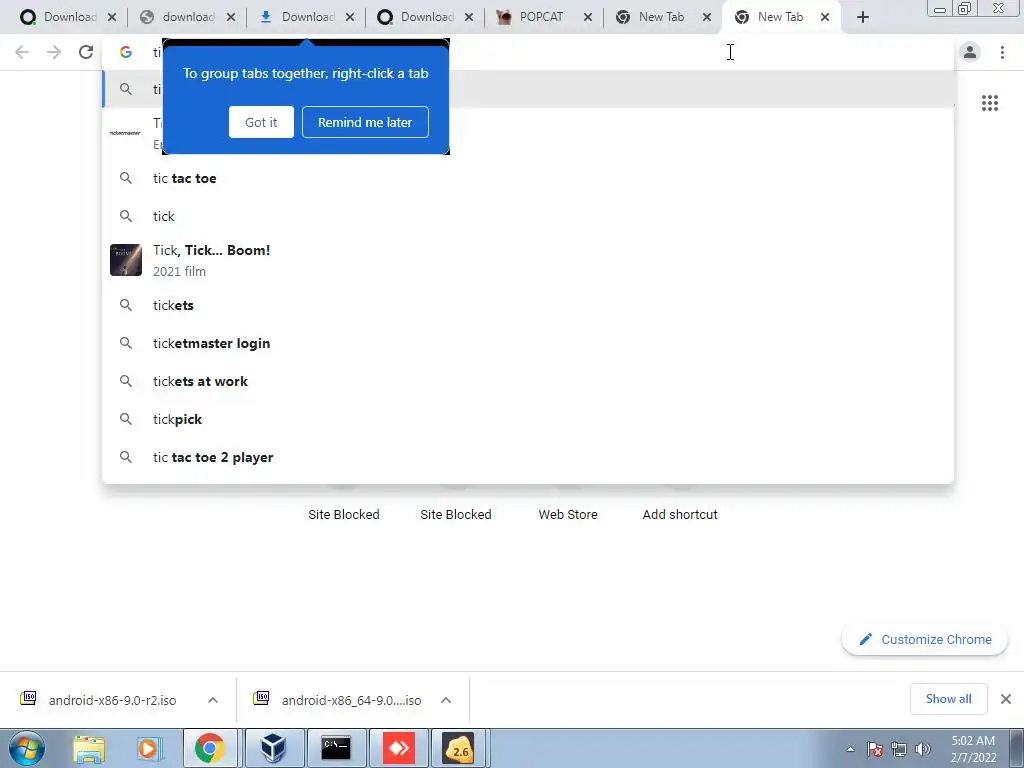Click Remind me later button
Image resolution: width=1024 pixels, height=768 pixels.
pyautogui.click(x=365, y=122)
